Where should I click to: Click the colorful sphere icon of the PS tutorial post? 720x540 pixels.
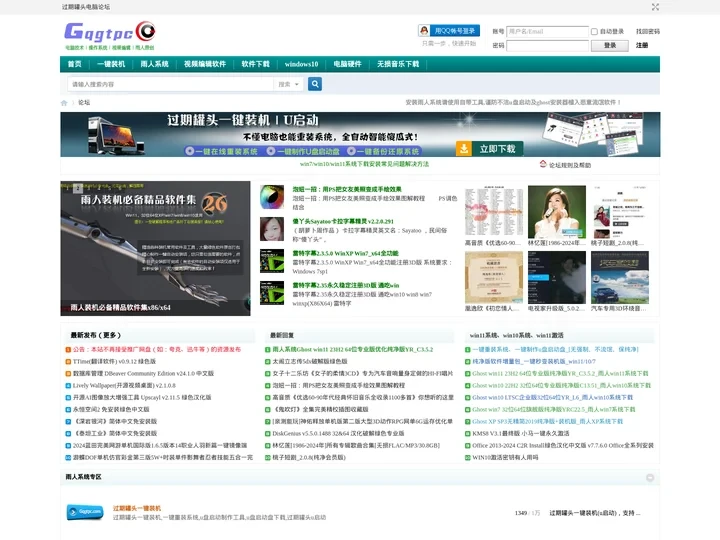pos(272,197)
